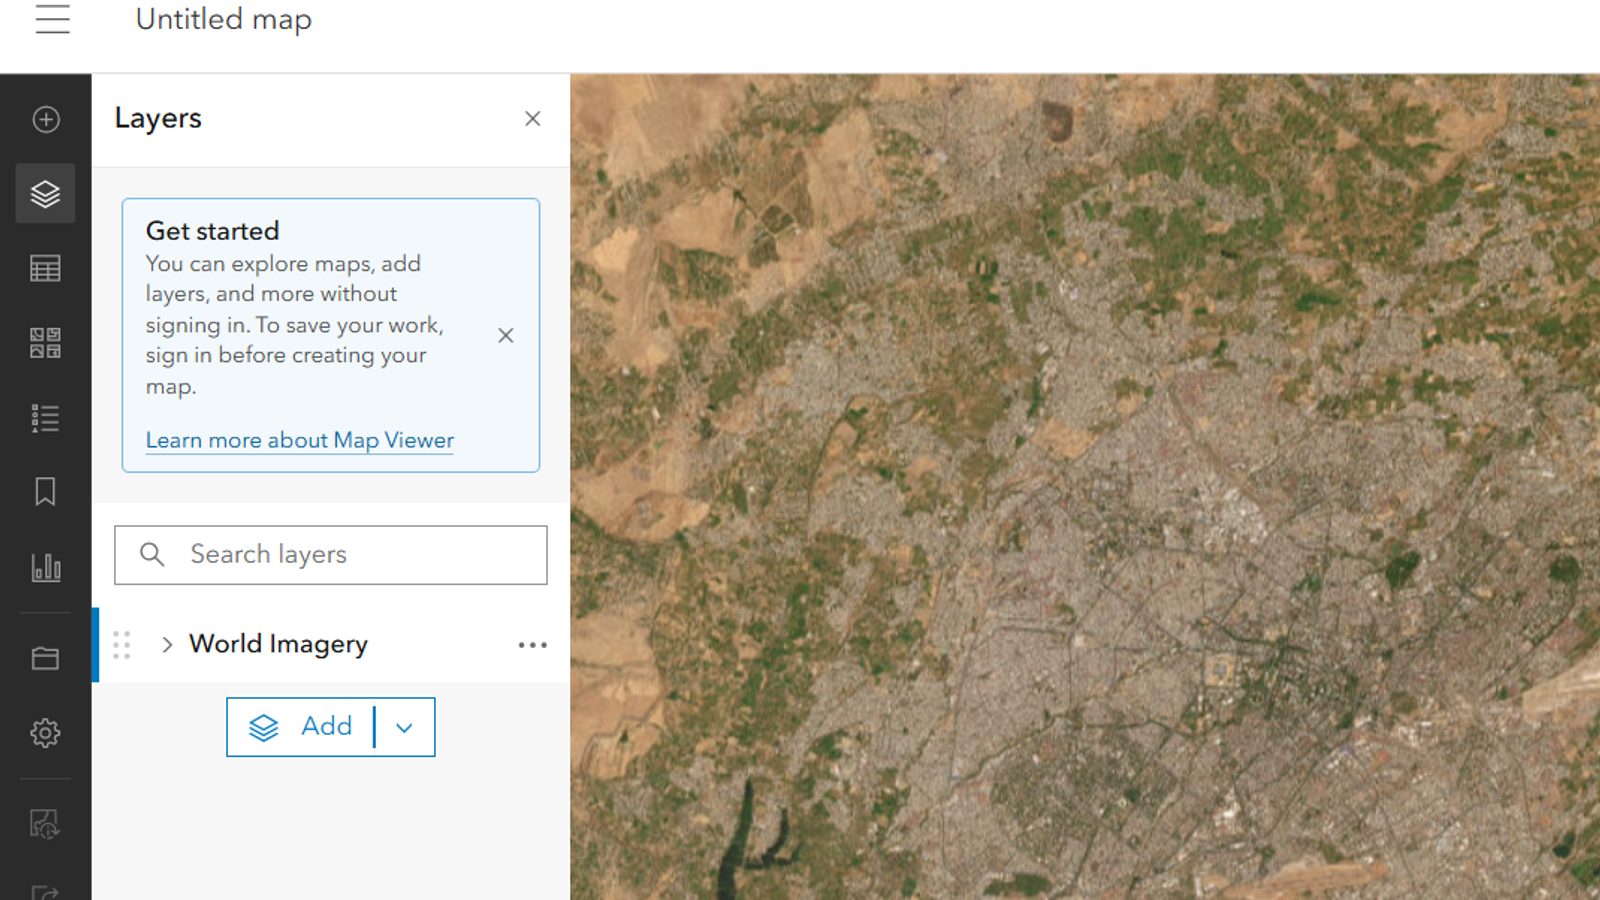
Task: Click the Add (plus) sidebar icon
Action: pyautogui.click(x=46, y=120)
